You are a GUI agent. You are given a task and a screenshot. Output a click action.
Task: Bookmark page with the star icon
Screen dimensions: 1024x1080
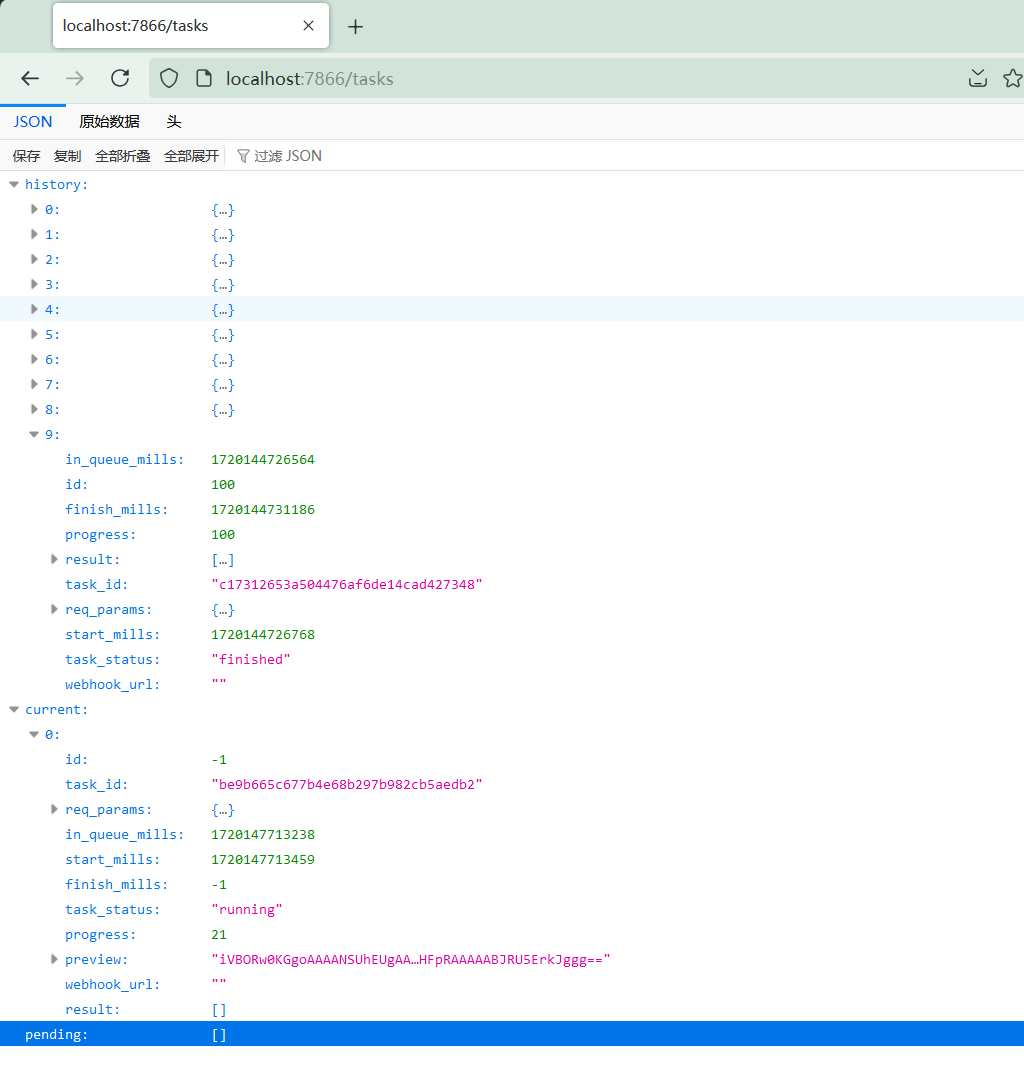pos(1012,78)
